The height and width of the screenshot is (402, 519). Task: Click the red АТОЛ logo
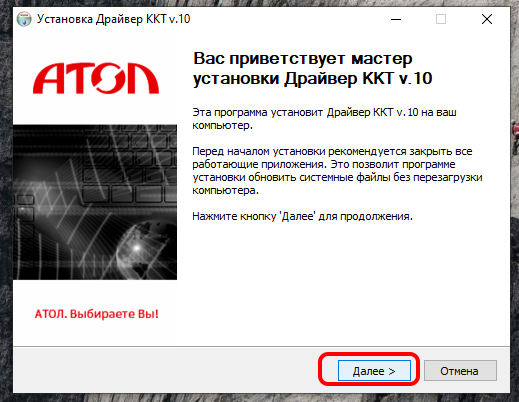click(x=96, y=78)
